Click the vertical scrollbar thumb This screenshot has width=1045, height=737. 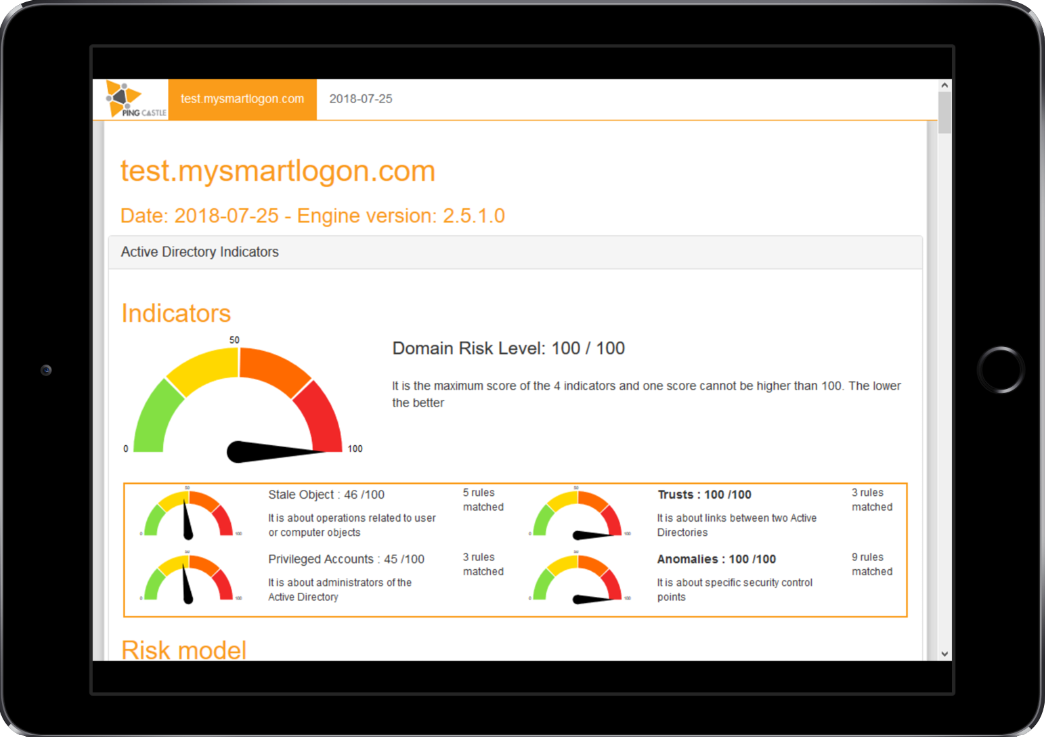(x=944, y=113)
